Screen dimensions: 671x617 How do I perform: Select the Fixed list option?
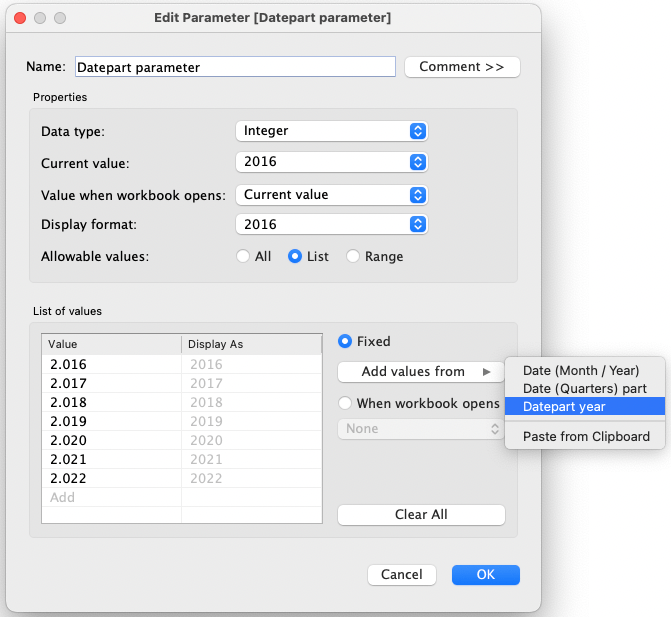(x=345, y=341)
